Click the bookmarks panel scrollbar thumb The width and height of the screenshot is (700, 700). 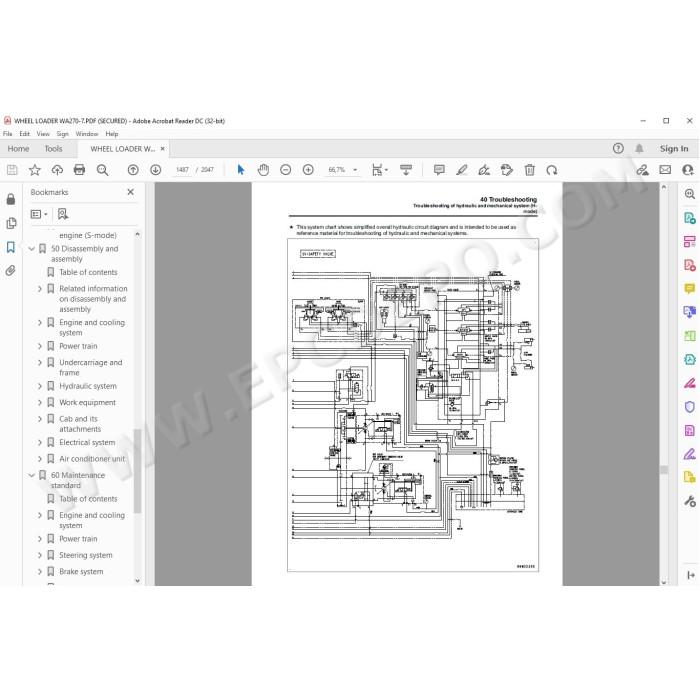pyautogui.click(x=138, y=471)
